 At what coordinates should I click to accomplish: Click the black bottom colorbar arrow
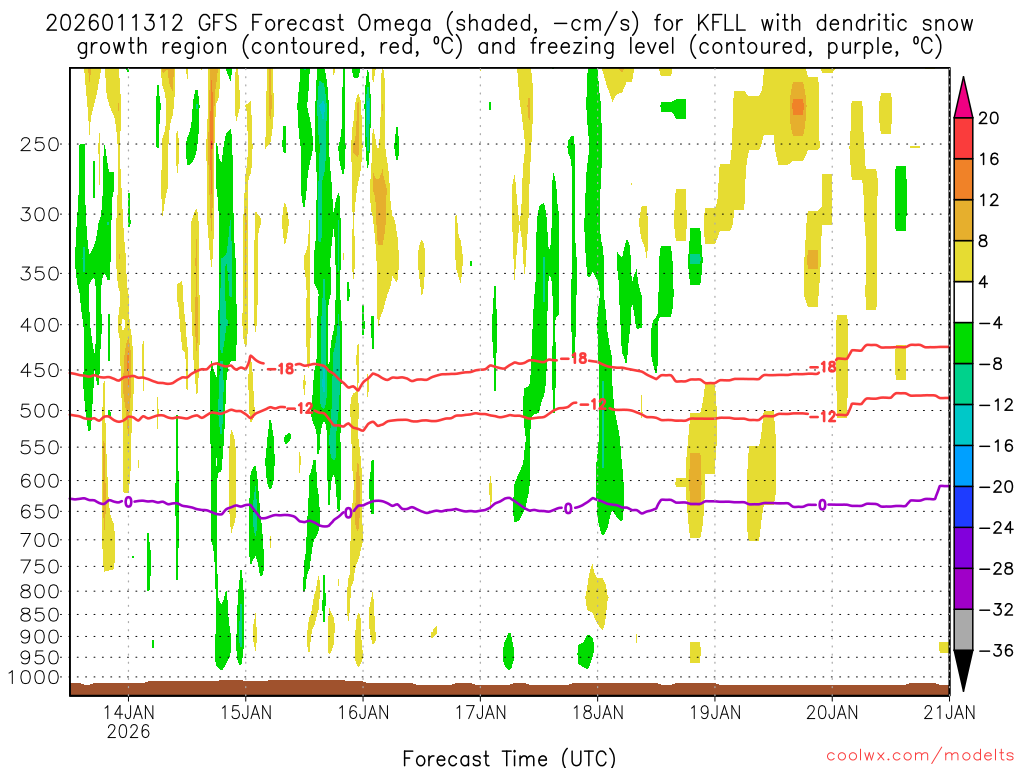963,671
